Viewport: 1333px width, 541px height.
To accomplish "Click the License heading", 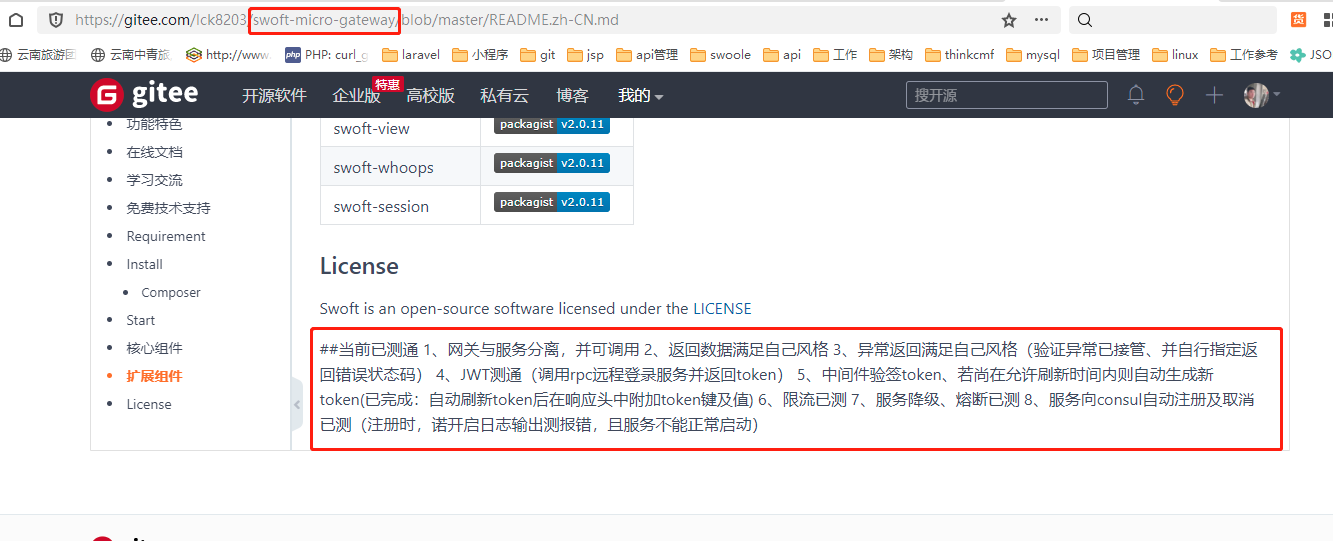I will (359, 266).
